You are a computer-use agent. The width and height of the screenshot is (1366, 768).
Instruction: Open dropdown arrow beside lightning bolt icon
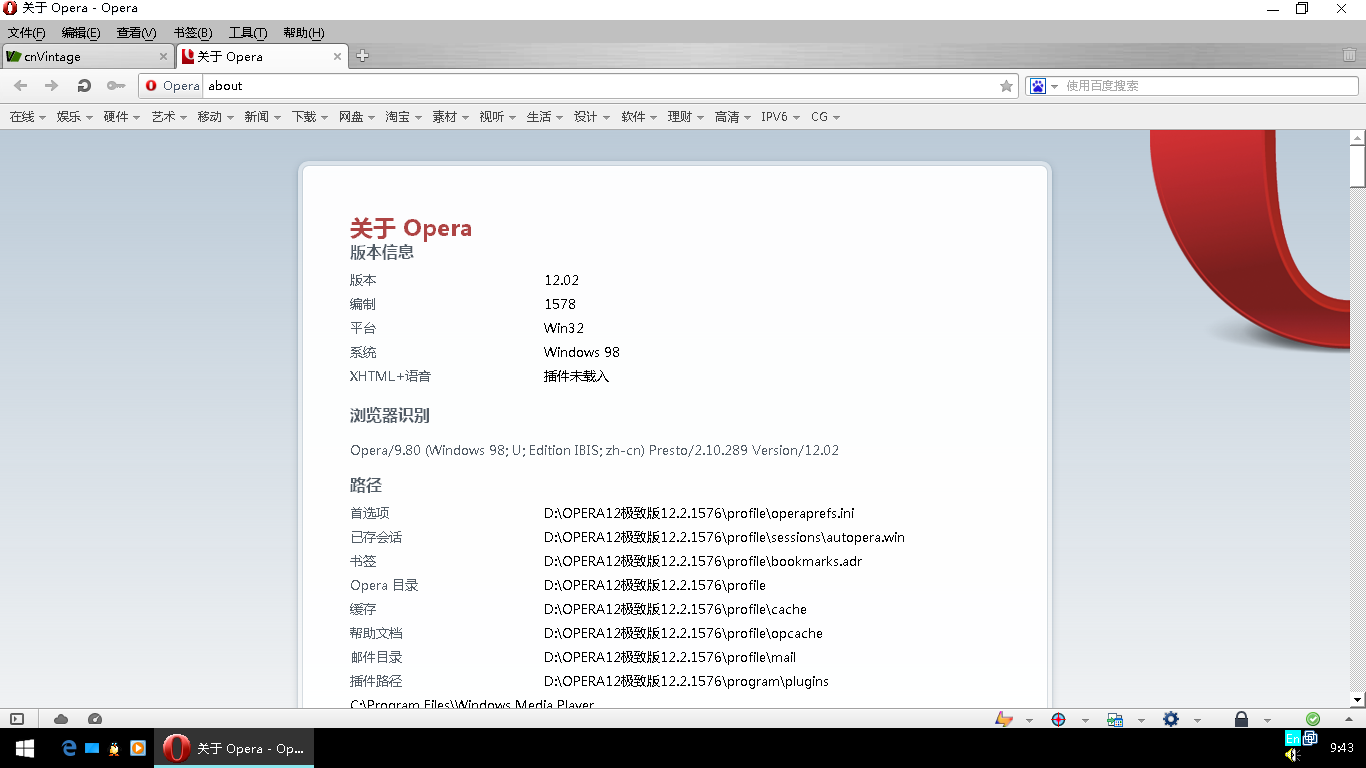click(x=1029, y=720)
